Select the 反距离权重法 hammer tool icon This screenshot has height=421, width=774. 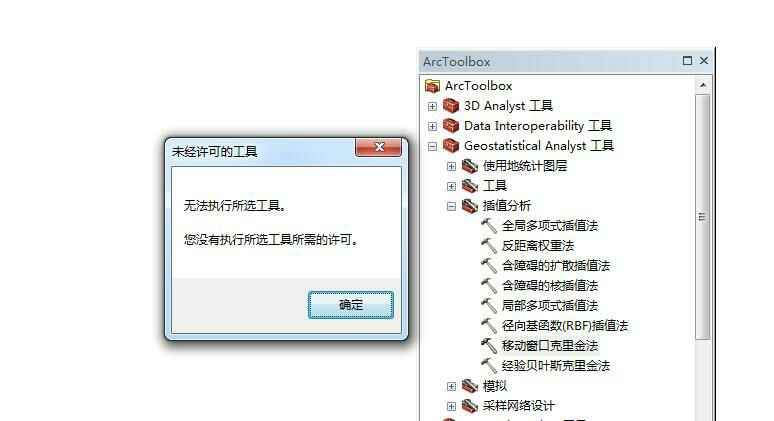tap(489, 246)
